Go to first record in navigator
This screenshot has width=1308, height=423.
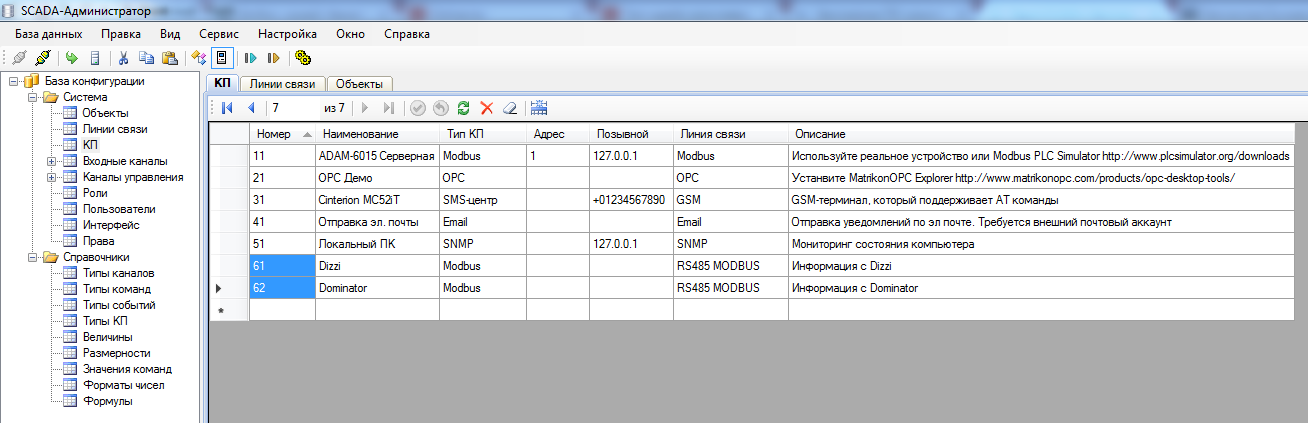click(x=227, y=108)
